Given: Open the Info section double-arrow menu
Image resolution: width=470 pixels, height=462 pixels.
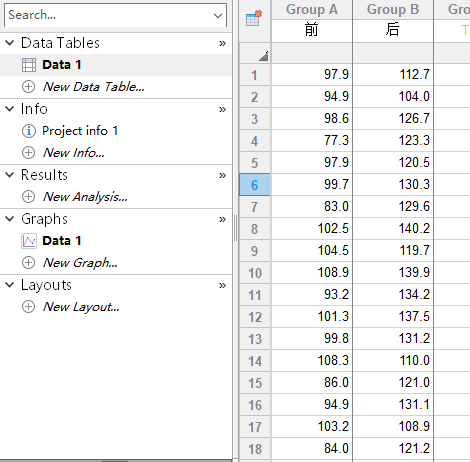Looking at the screenshot, I should [x=222, y=110].
